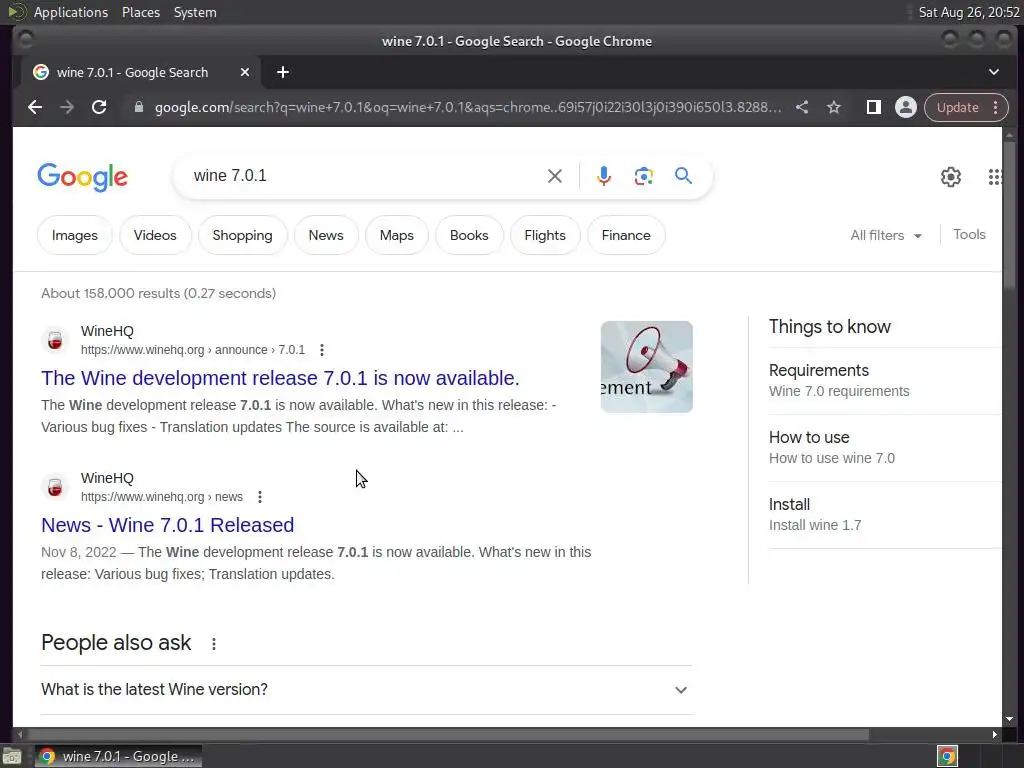Image resolution: width=1024 pixels, height=768 pixels.
Task: Select the Chrome window in taskbar
Action: (118, 756)
